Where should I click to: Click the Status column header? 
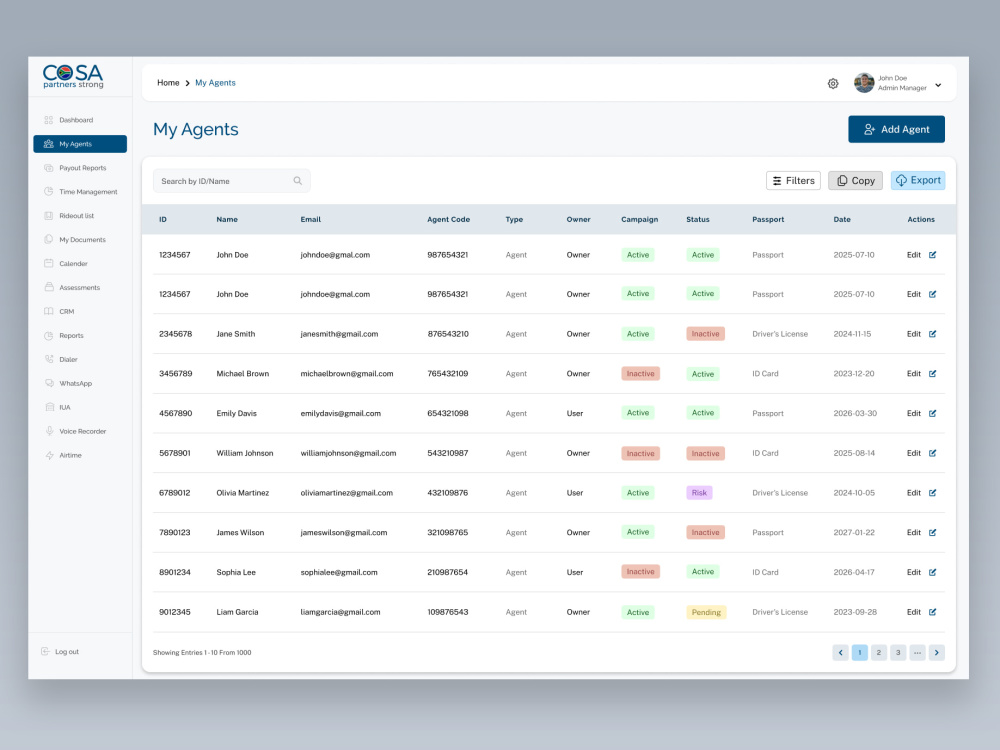point(698,219)
